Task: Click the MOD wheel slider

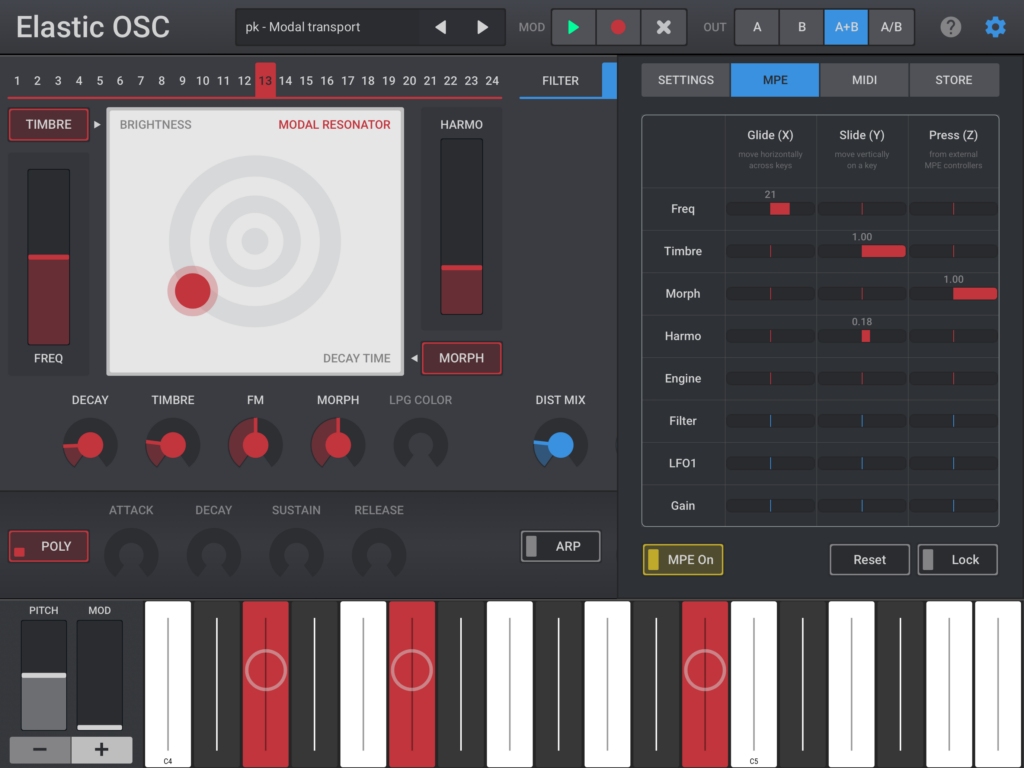Action: click(99, 675)
